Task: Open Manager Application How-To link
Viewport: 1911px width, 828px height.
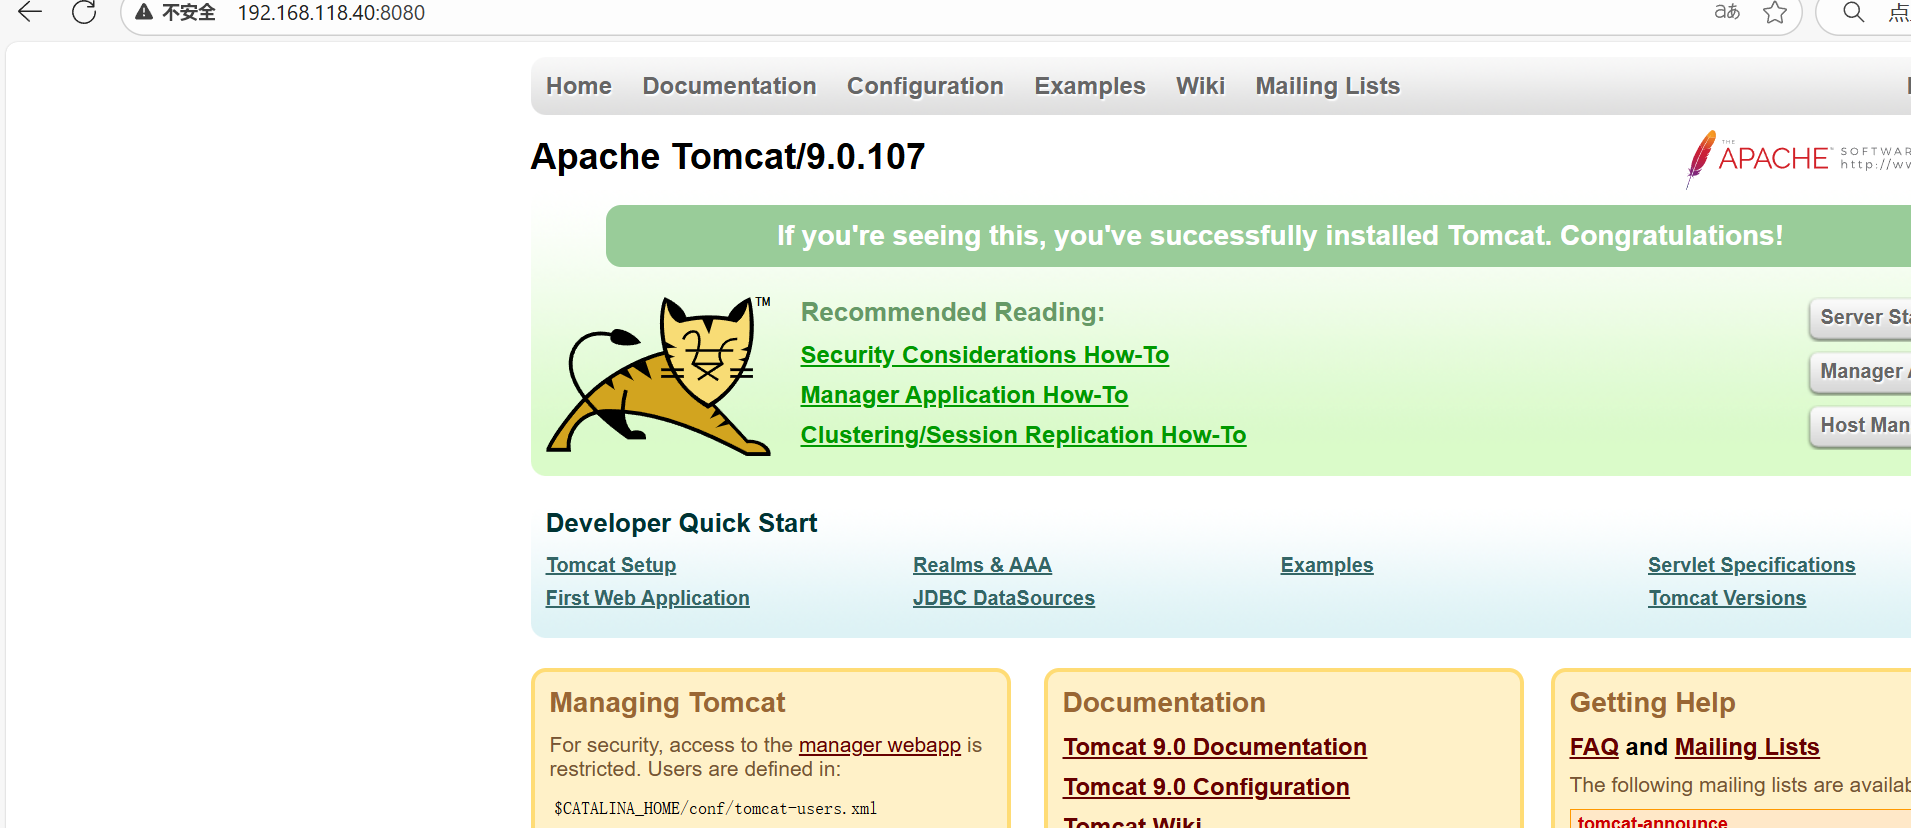Action: click(x=964, y=395)
